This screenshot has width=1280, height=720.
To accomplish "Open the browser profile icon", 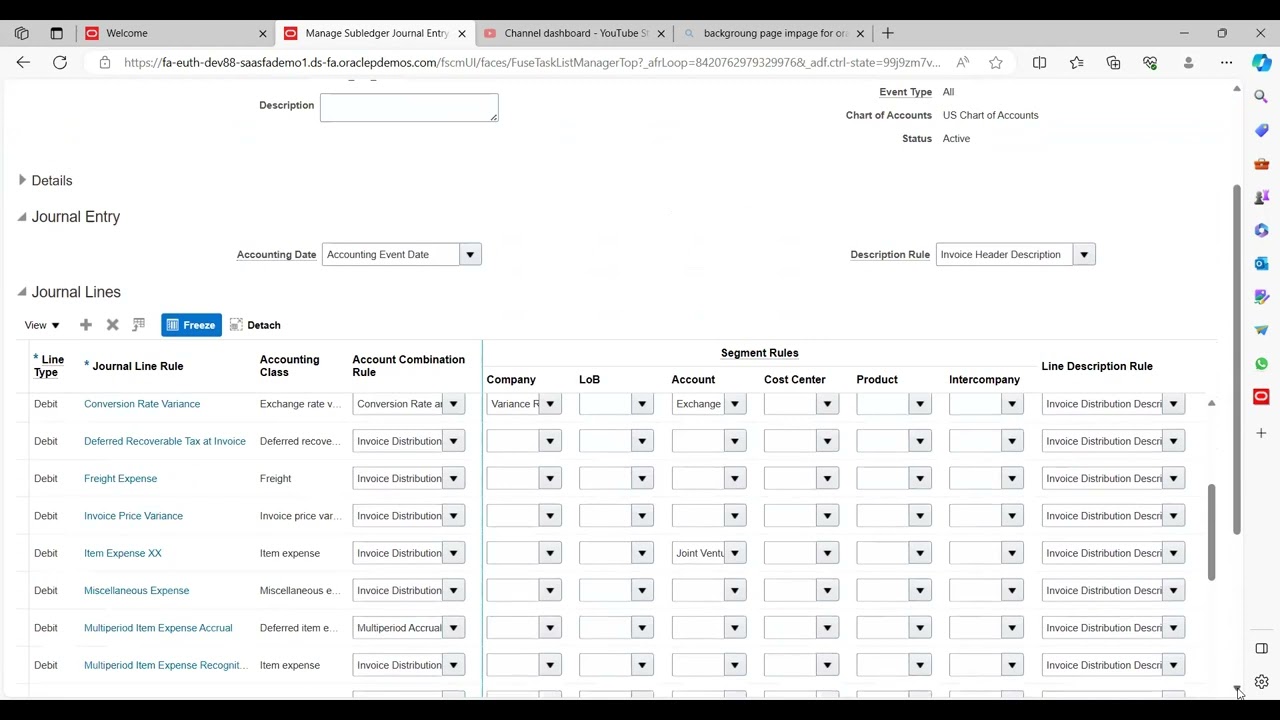I will click(x=1189, y=63).
